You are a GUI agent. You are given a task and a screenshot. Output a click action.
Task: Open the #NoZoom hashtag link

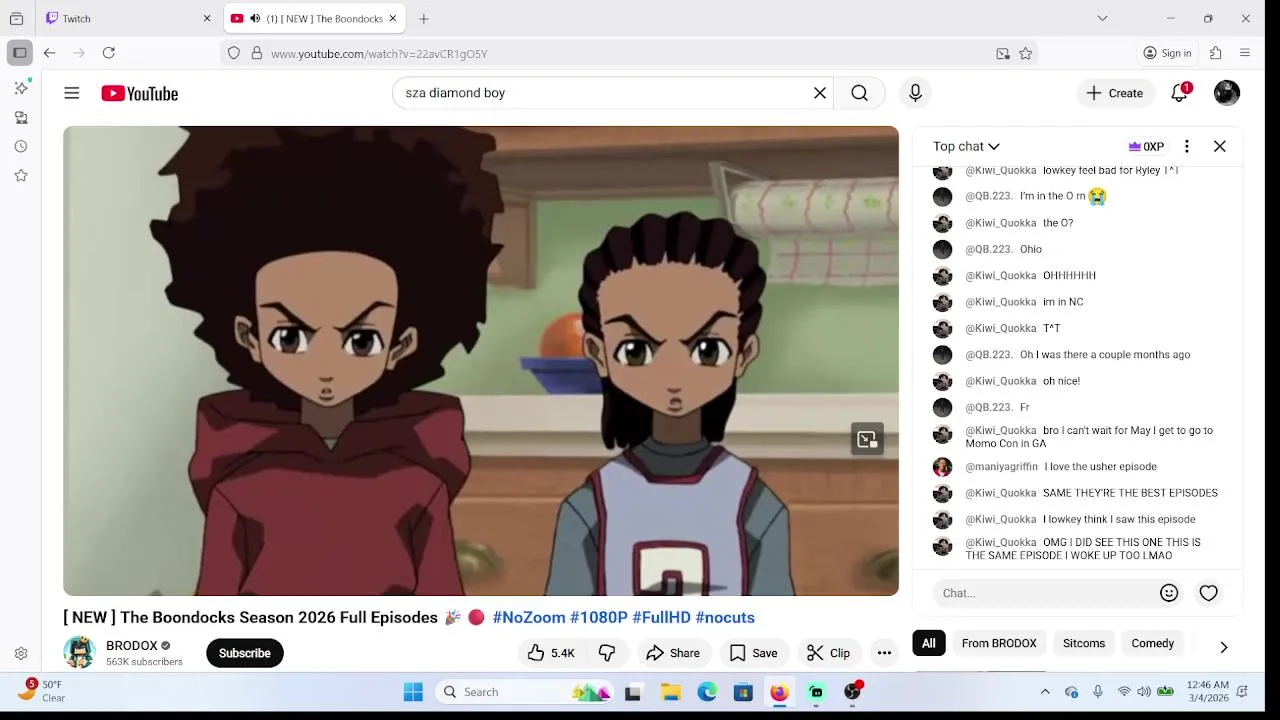[529, 618]
